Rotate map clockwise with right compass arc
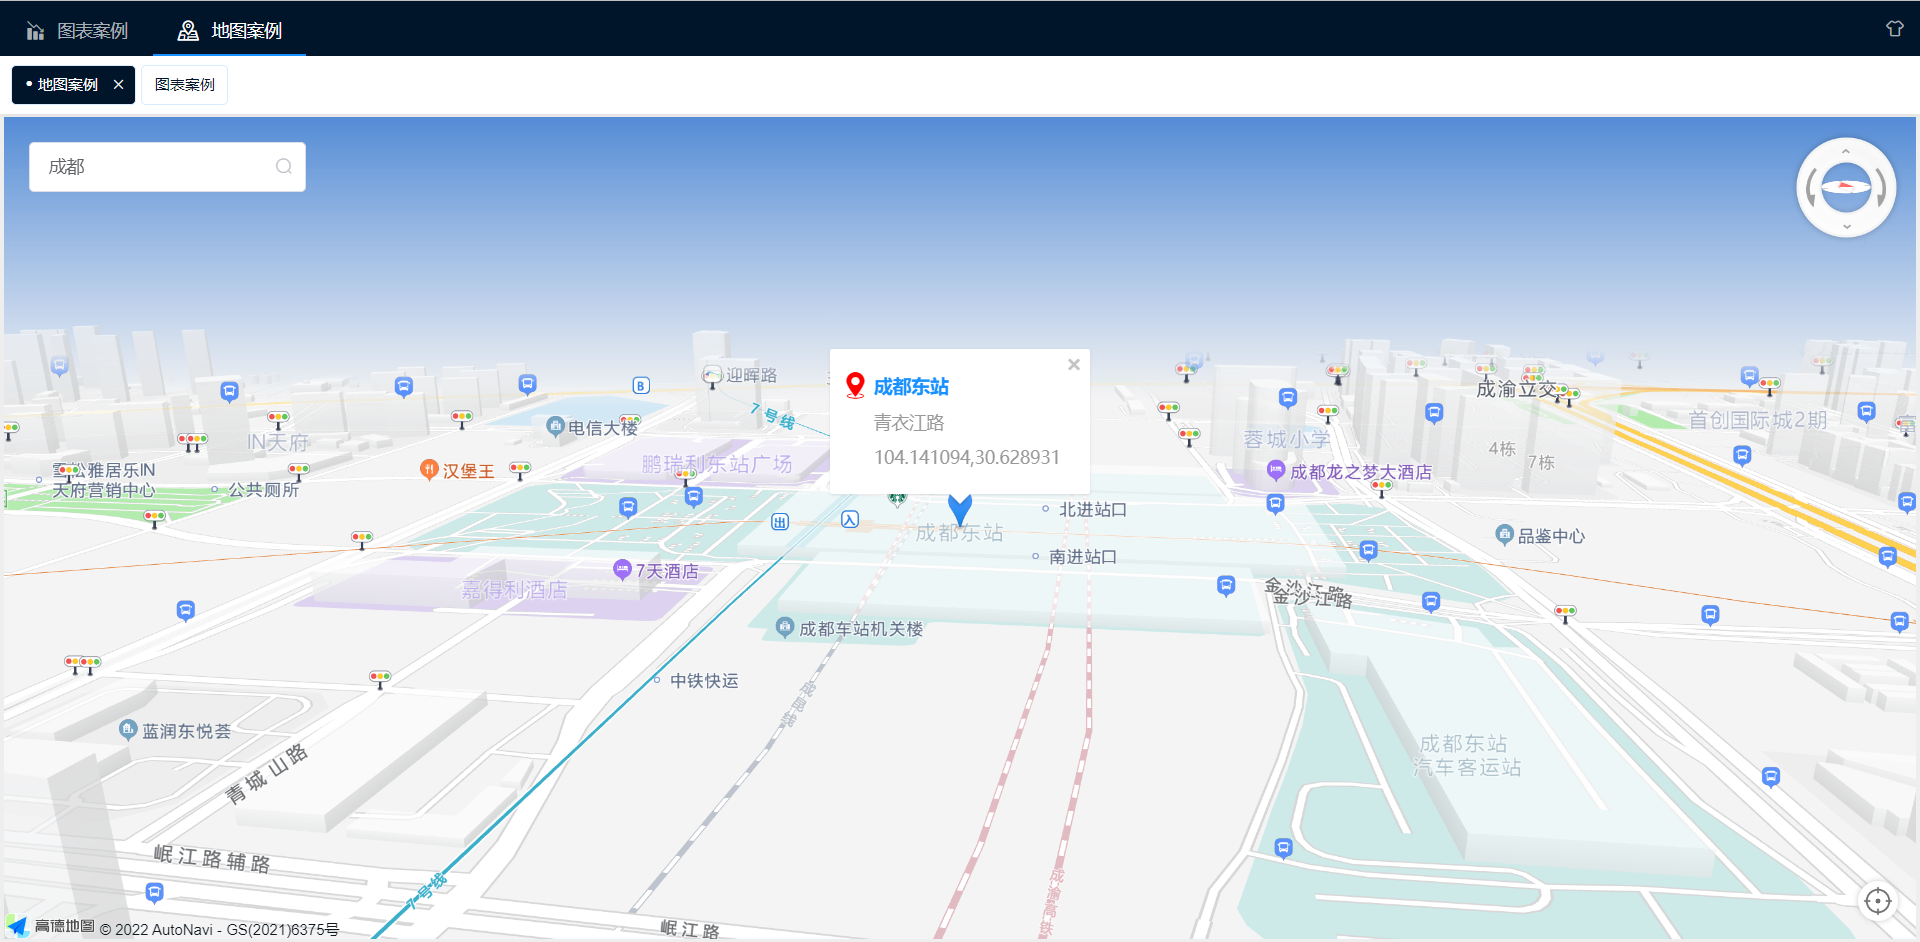Screen dimensions: 1920x942 point(1881,188)
